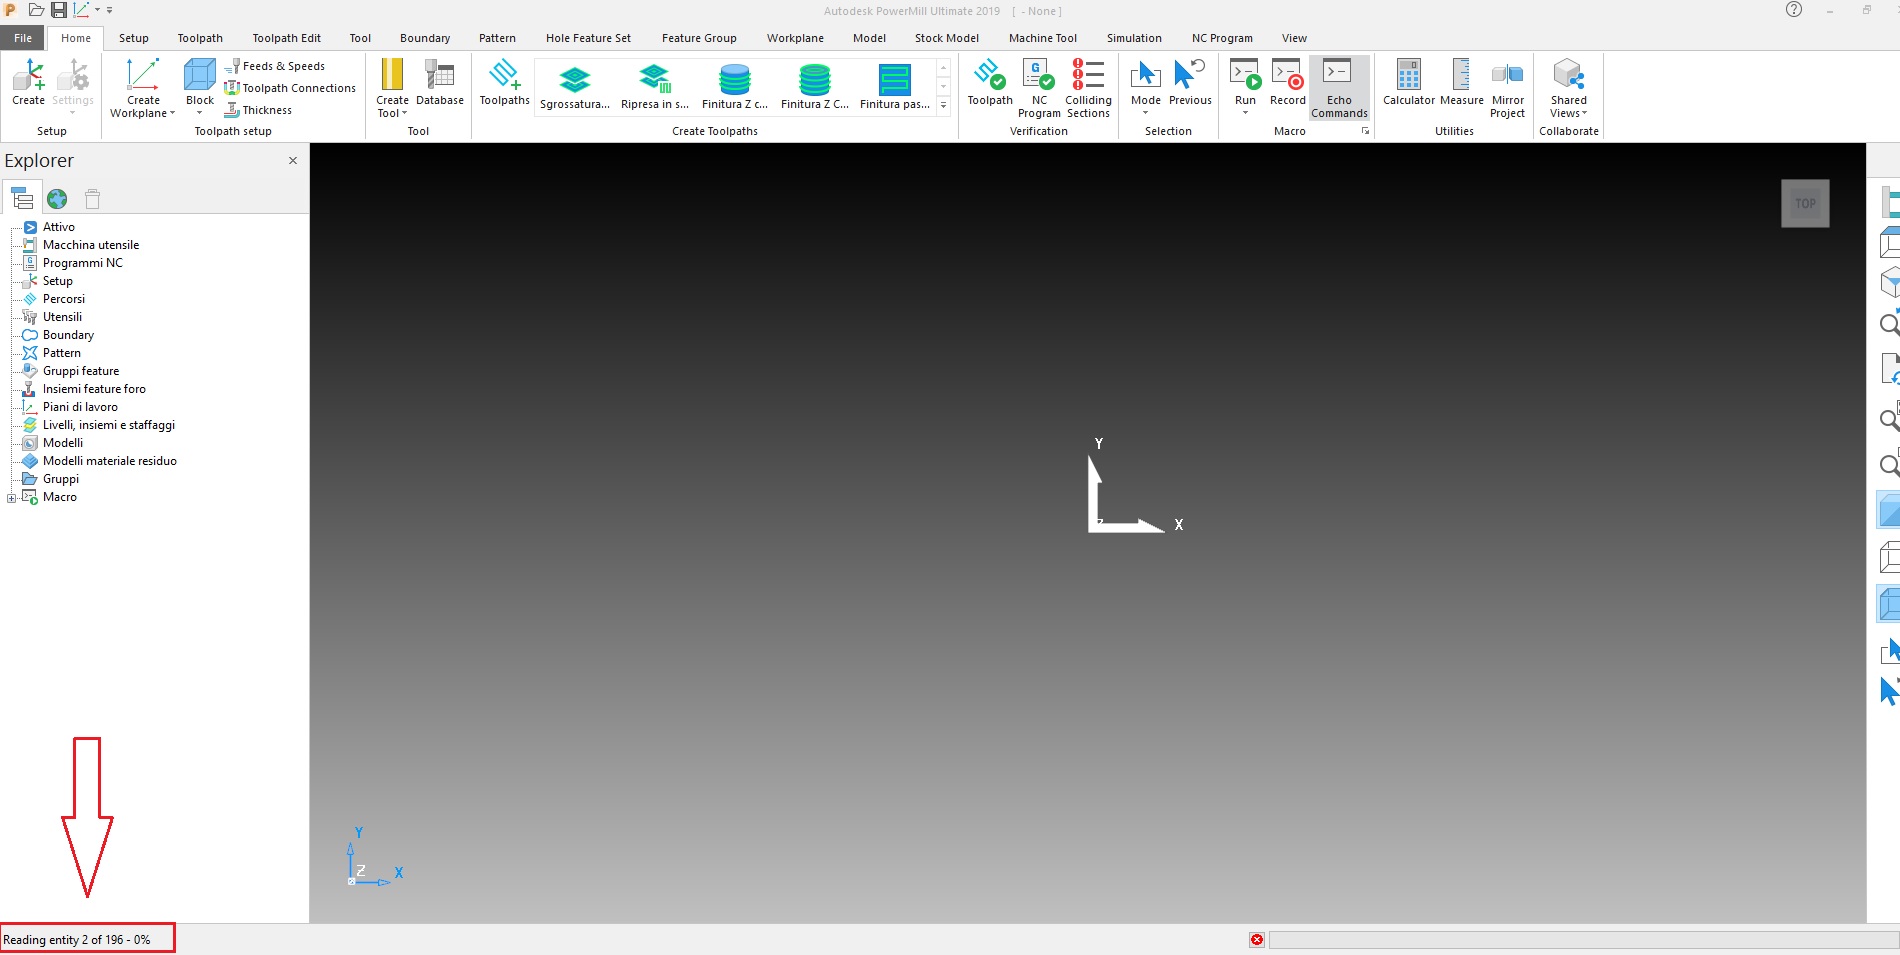Open the Stock Model tab
The height and width of the screenshot is (955, 1900).
click(945, 38)
